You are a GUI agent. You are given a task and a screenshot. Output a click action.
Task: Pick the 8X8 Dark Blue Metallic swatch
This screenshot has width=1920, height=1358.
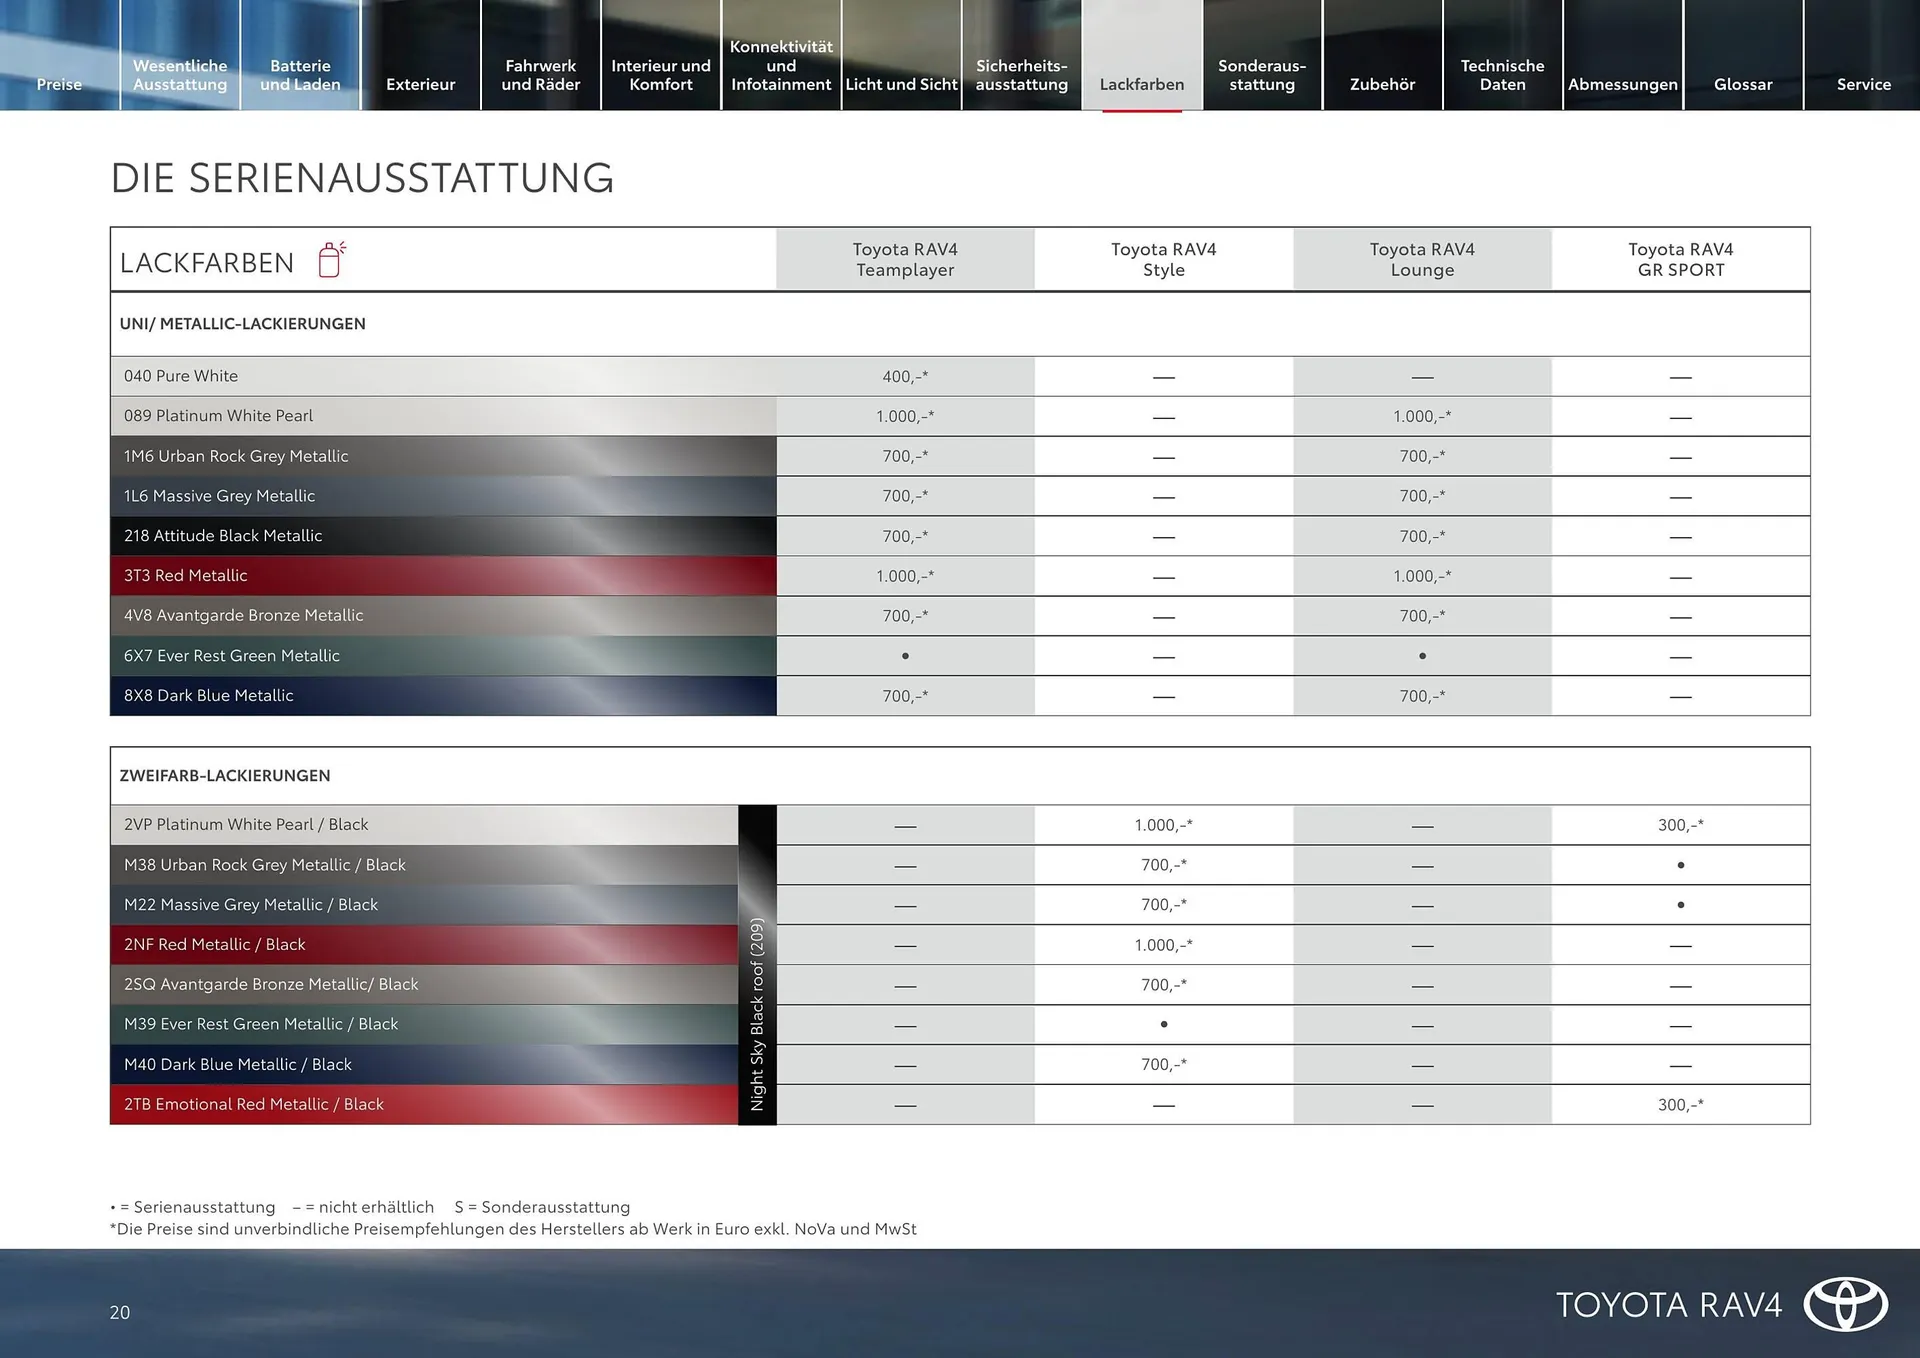pos(443,696)
